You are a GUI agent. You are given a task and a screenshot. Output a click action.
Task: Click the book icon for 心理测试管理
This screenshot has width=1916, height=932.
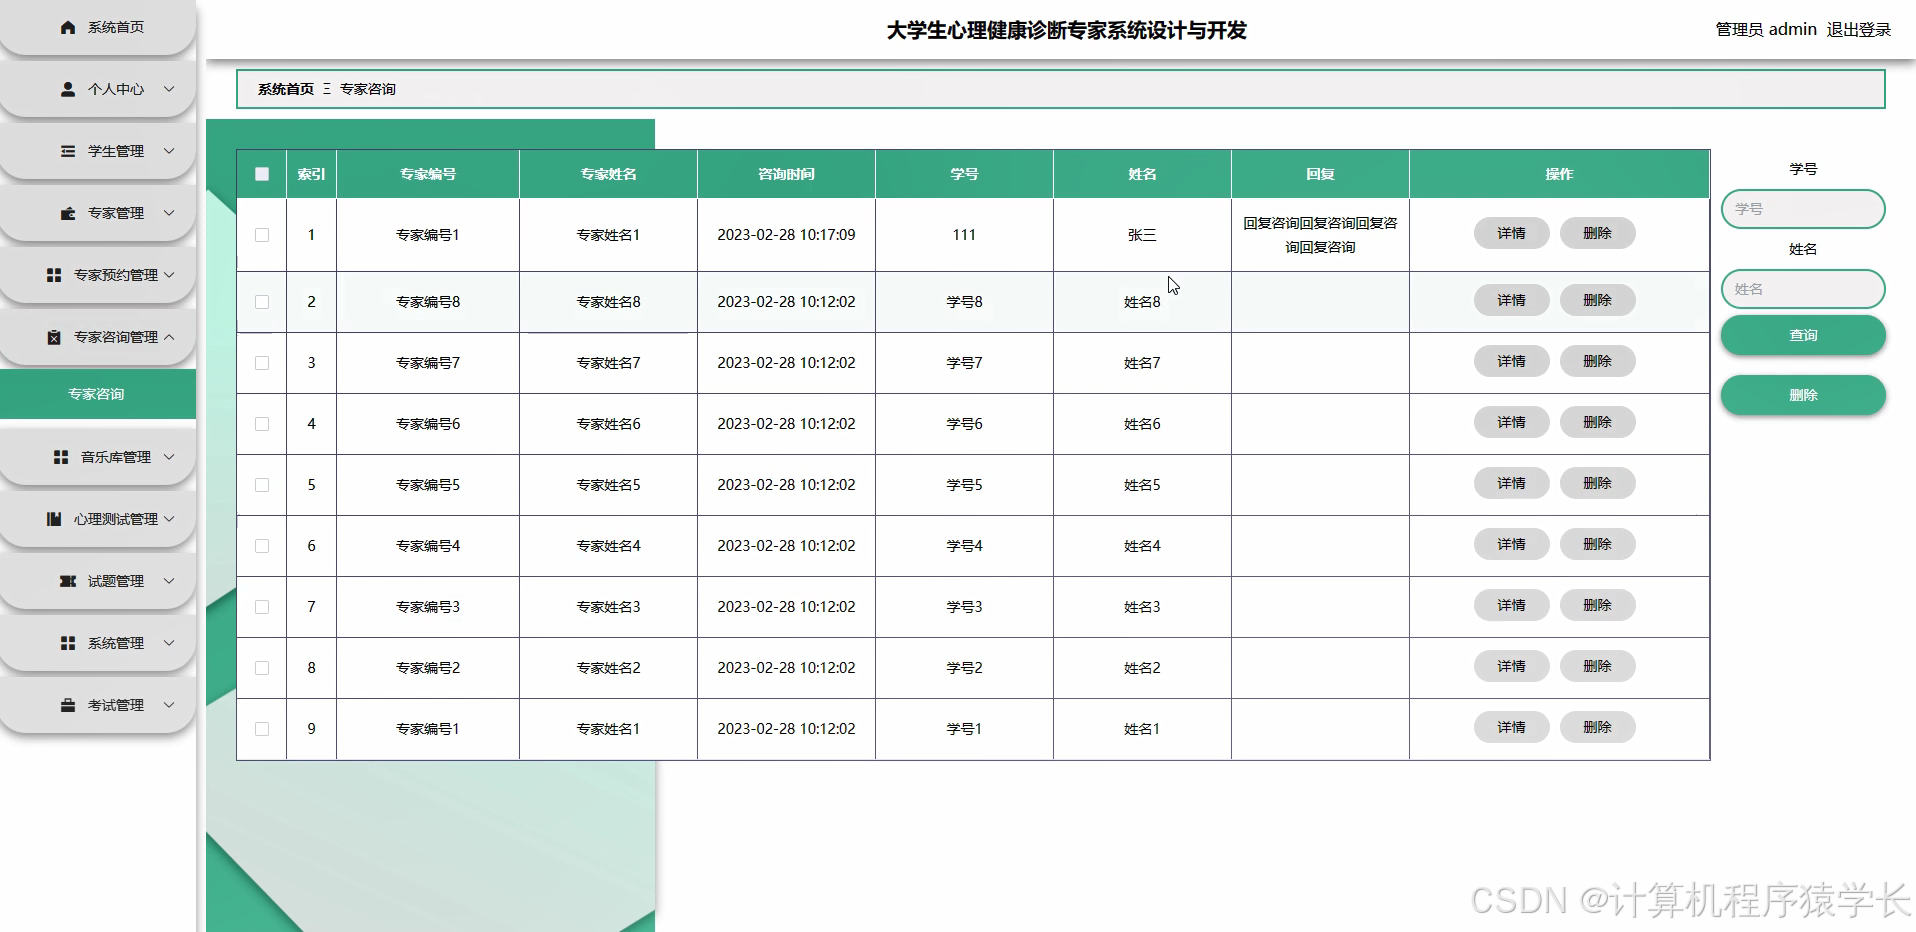54,519
